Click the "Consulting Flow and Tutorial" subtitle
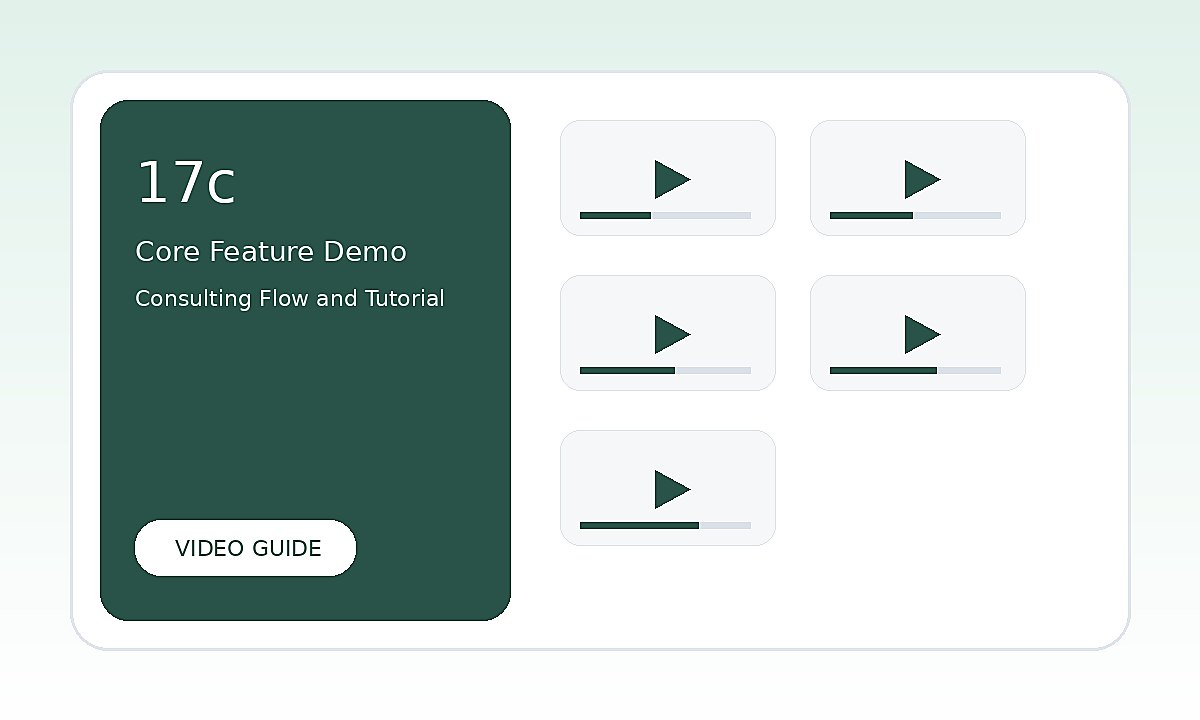1200x720 pixels. click(x=290, y=298)
